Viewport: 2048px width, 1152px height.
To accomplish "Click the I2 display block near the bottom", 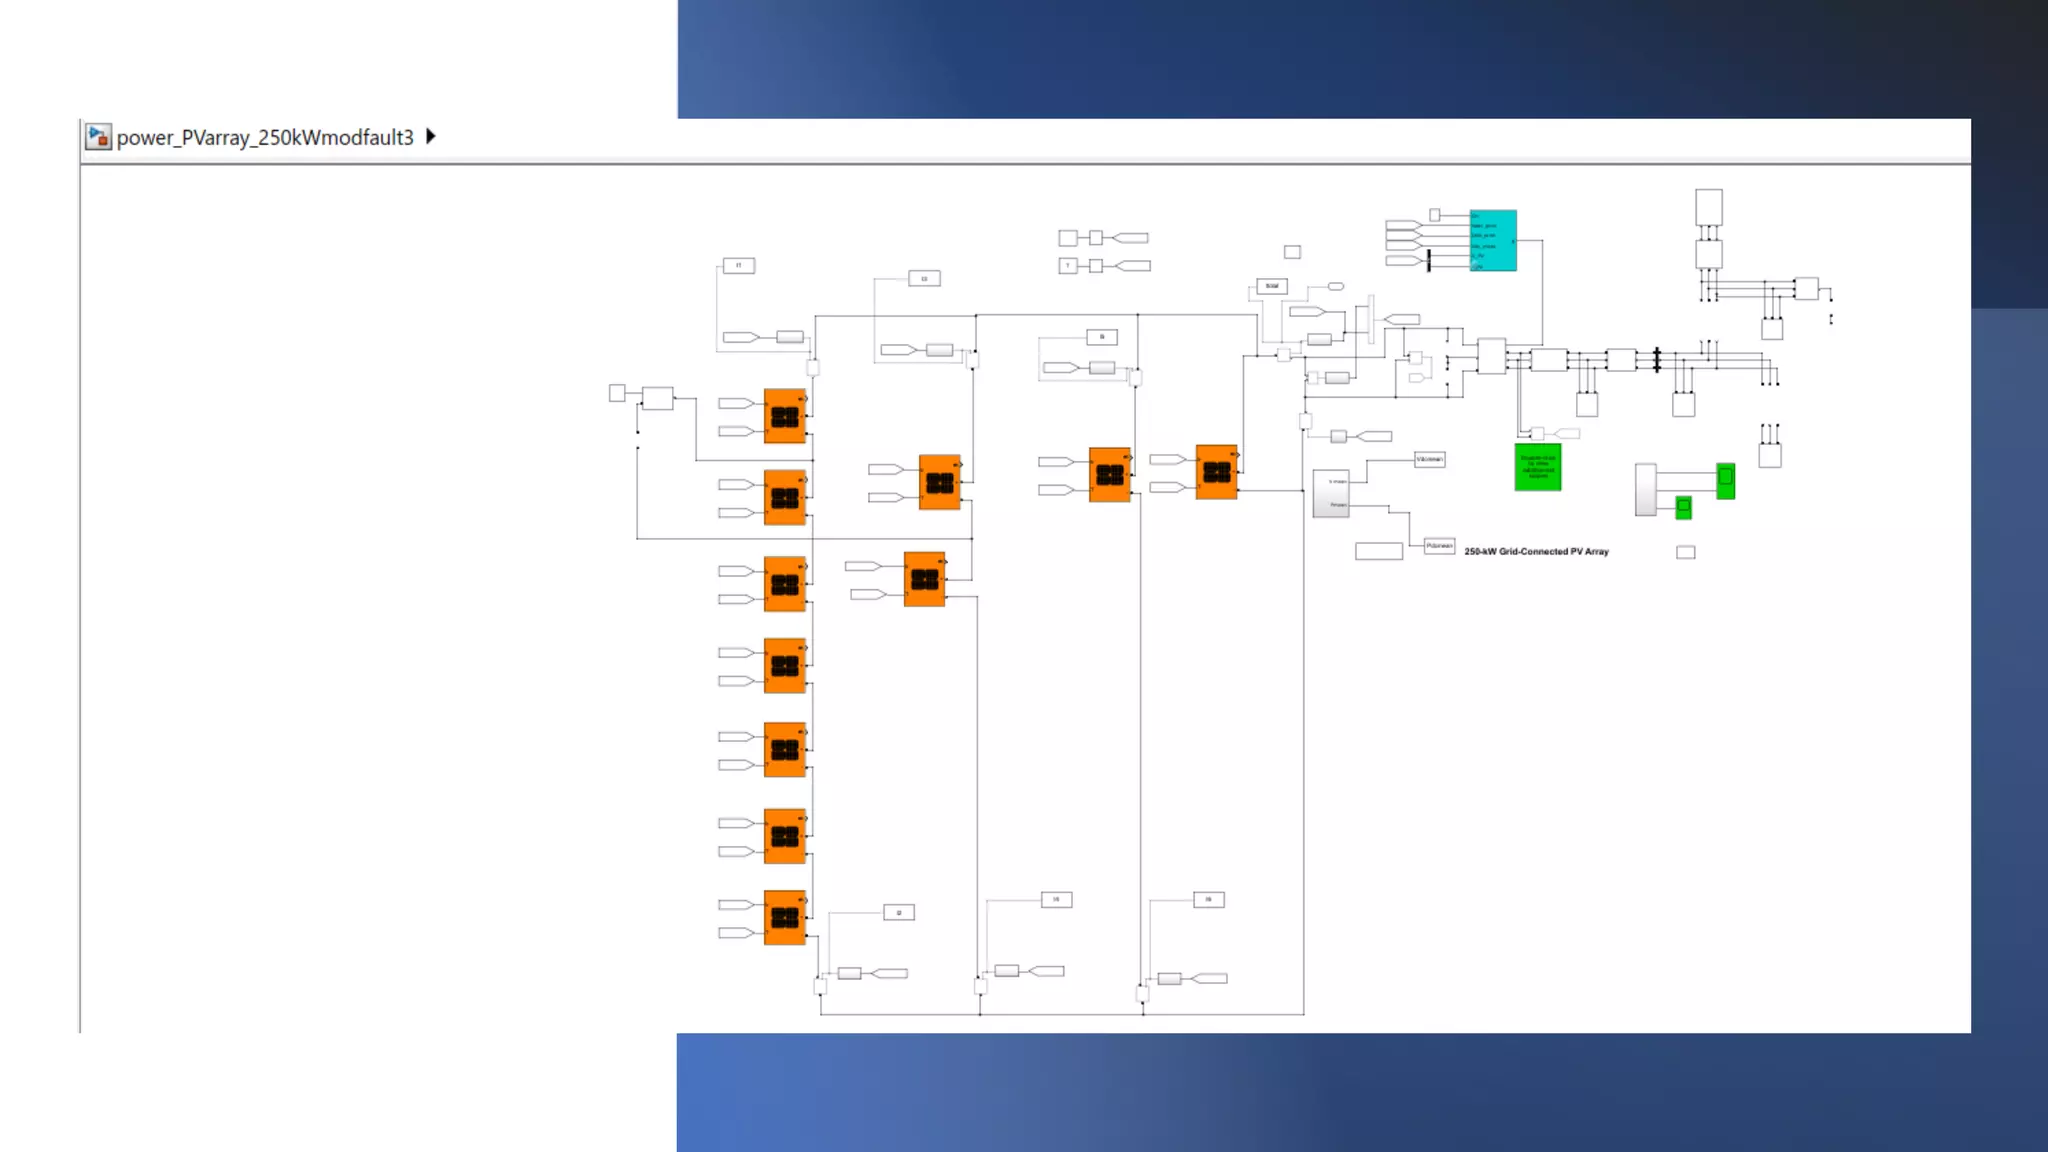I will [x=898, y=912].
